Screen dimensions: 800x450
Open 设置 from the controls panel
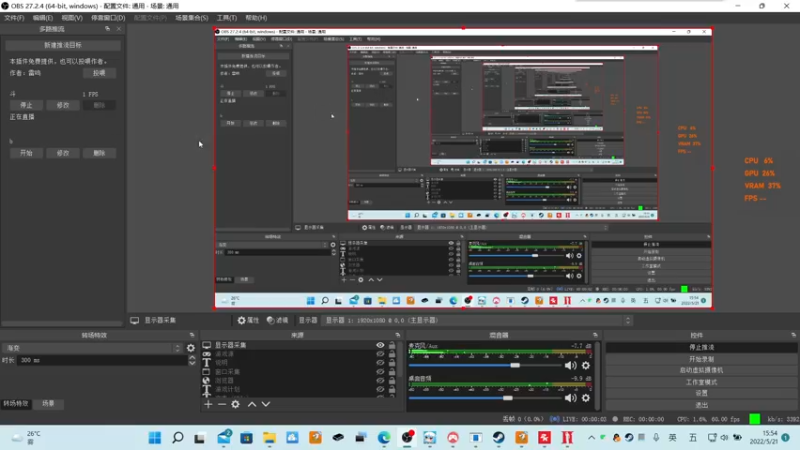[x=702, y=393]
